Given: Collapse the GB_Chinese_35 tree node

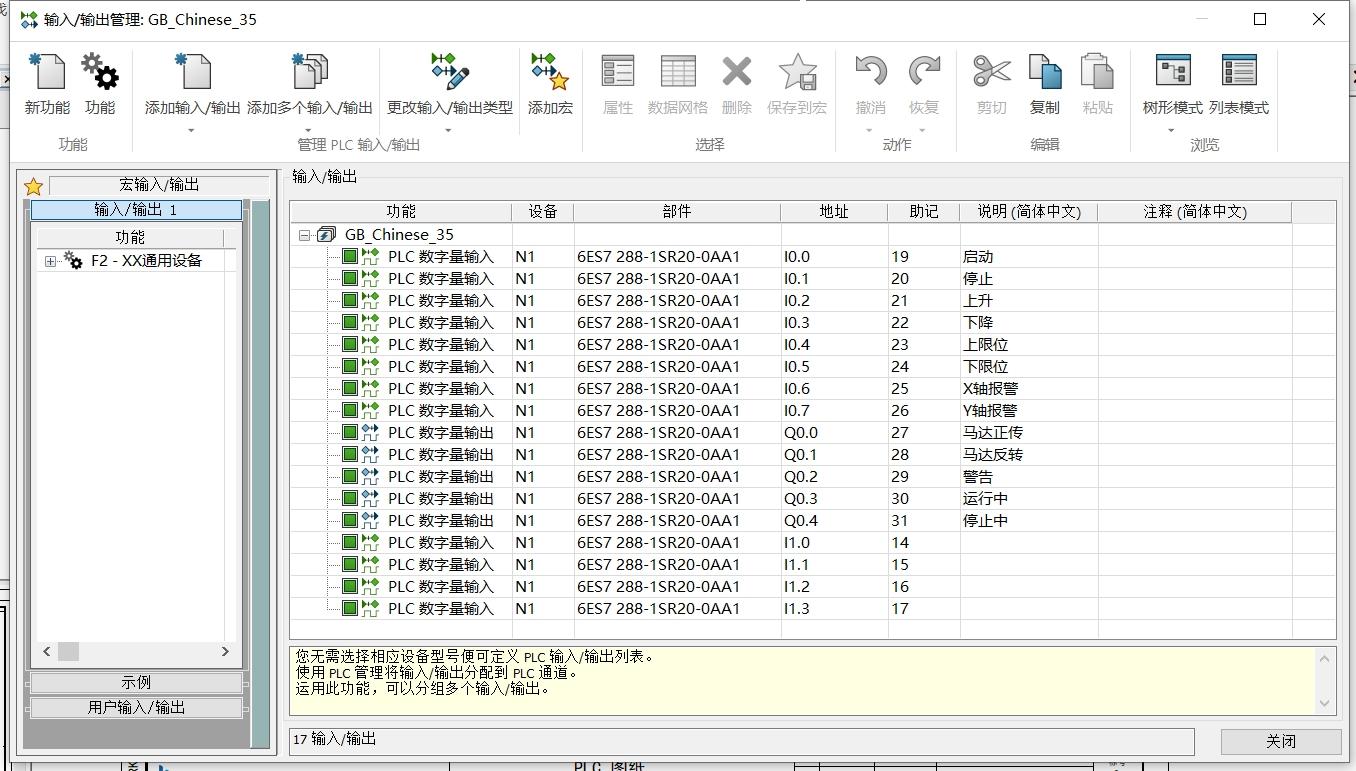Looking at the screenshot, I should (x=305, y=235).
